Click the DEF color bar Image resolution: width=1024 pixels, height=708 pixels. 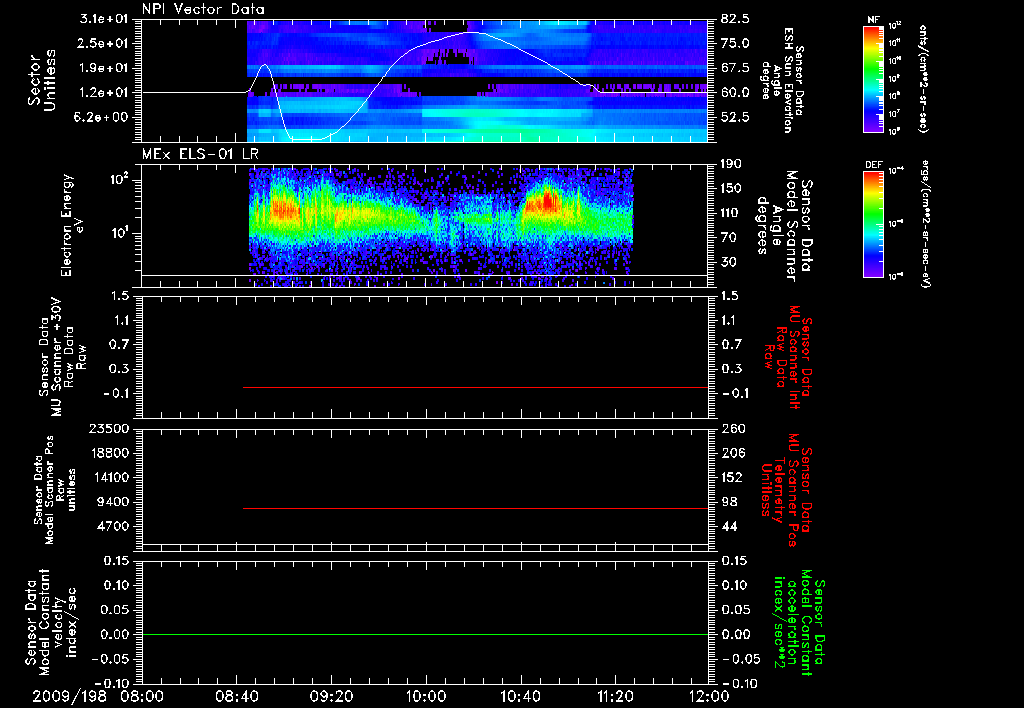click(x=874, y=223)
